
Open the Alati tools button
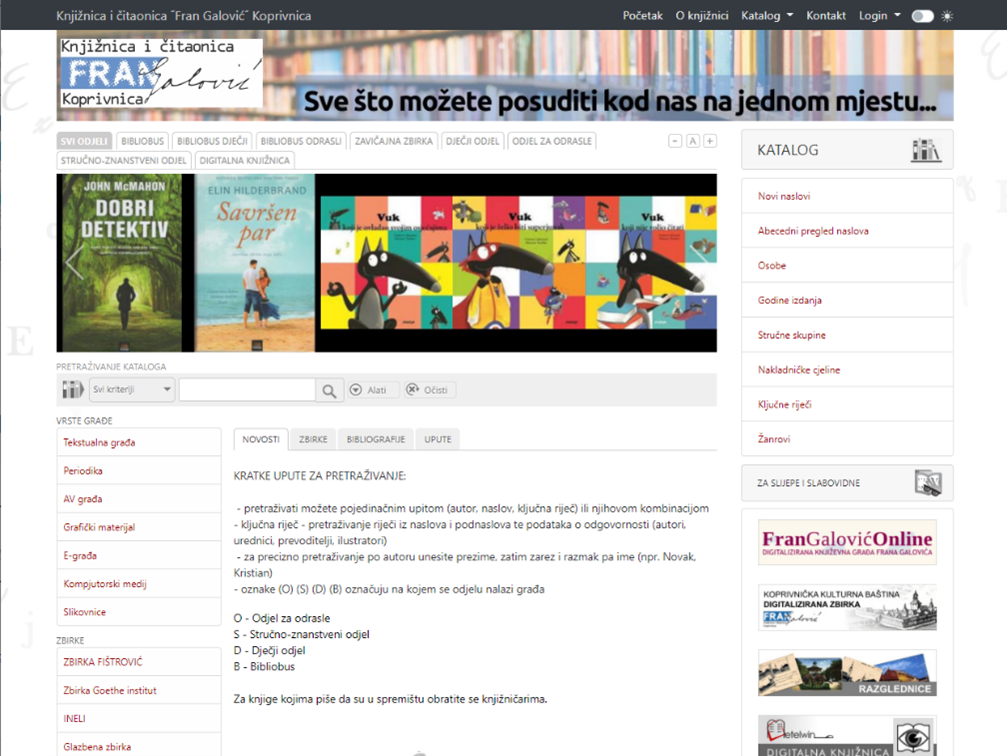tap(374, 389)
